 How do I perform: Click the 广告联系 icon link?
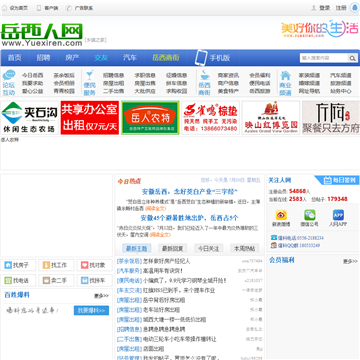click(68, 8)
